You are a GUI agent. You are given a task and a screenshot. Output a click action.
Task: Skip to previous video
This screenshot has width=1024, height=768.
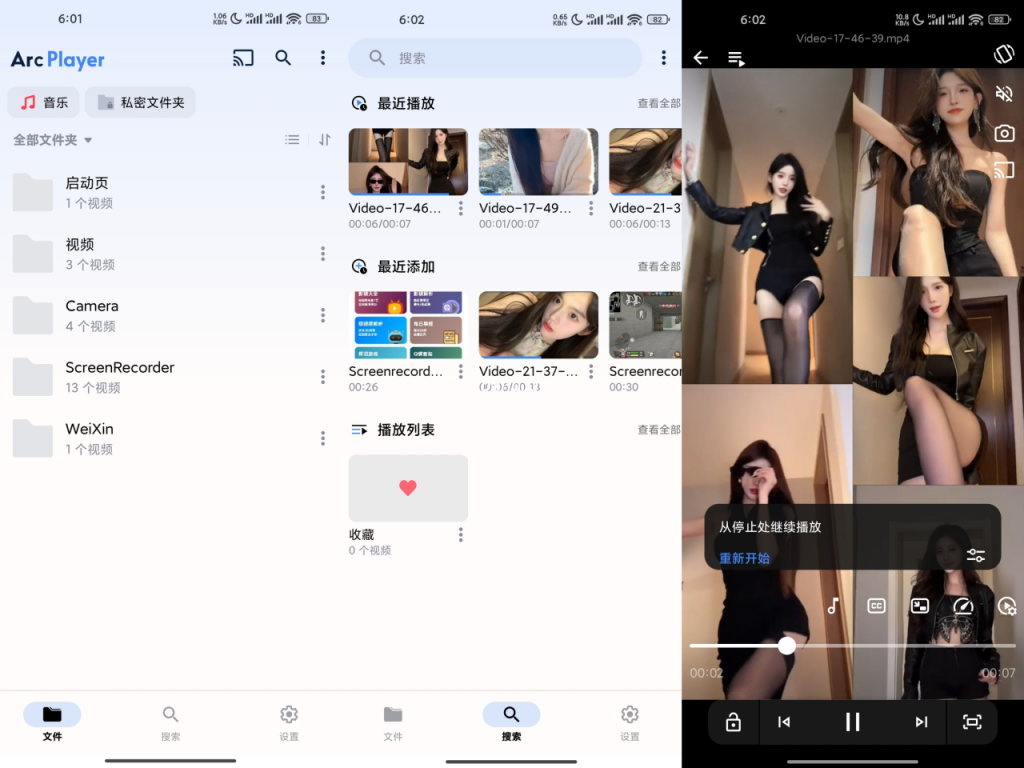click(784, 722)
